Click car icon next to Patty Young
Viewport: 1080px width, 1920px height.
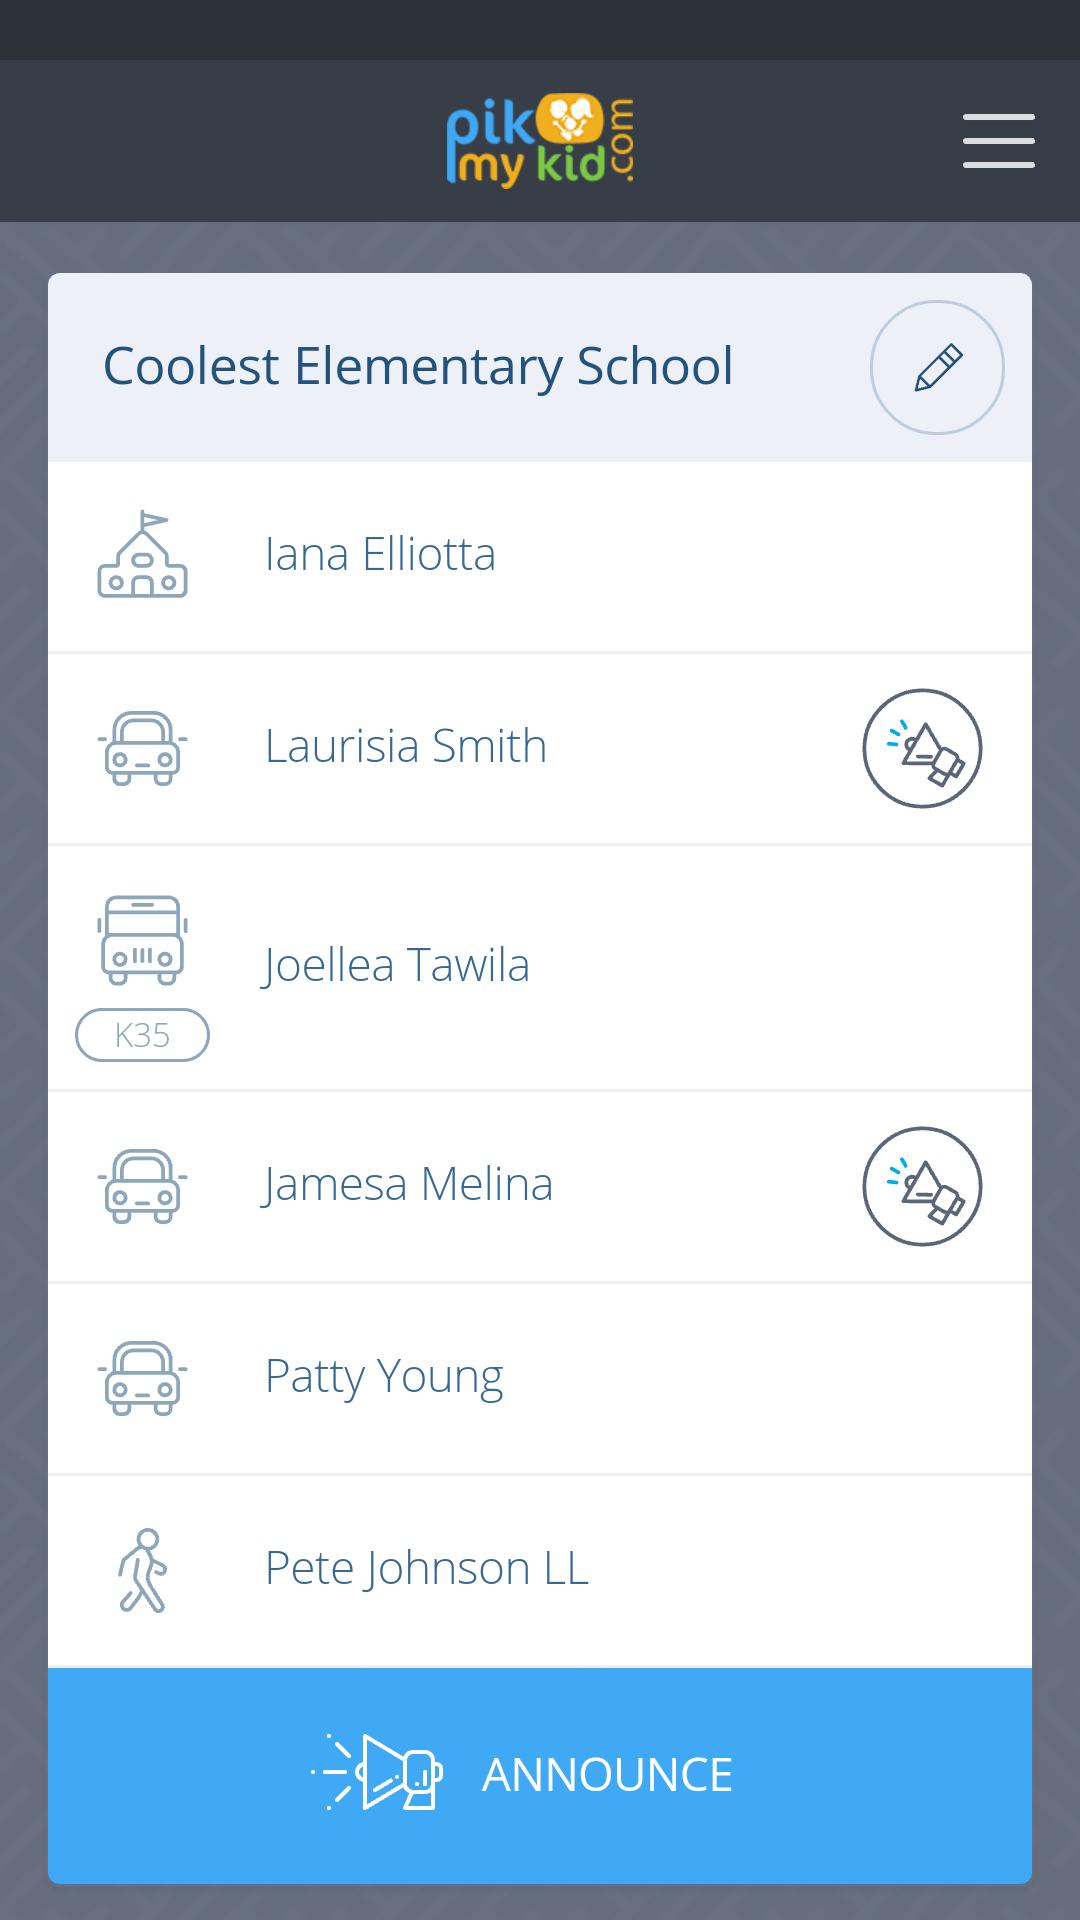coord(142,1378)
